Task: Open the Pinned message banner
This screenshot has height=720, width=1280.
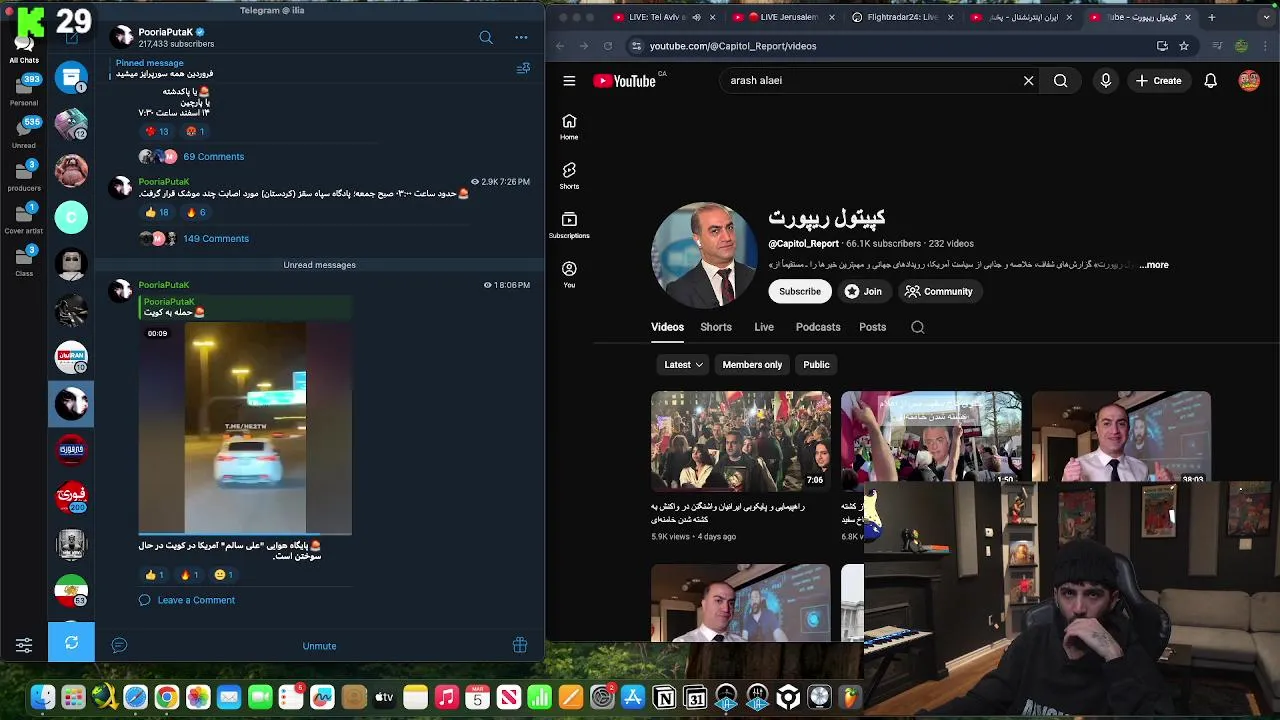Action: [310, 68]
